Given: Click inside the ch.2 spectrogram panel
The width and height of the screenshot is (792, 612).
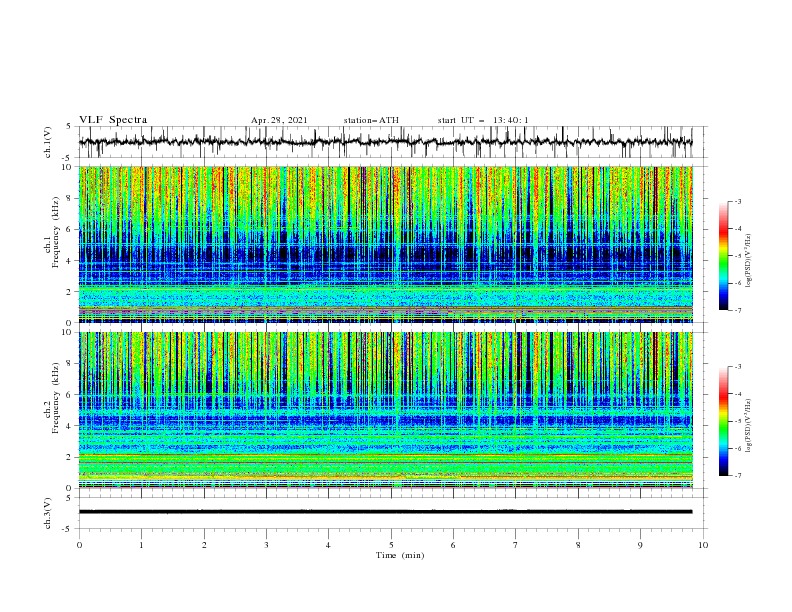Looking at the screenshot, I should 385,410.
